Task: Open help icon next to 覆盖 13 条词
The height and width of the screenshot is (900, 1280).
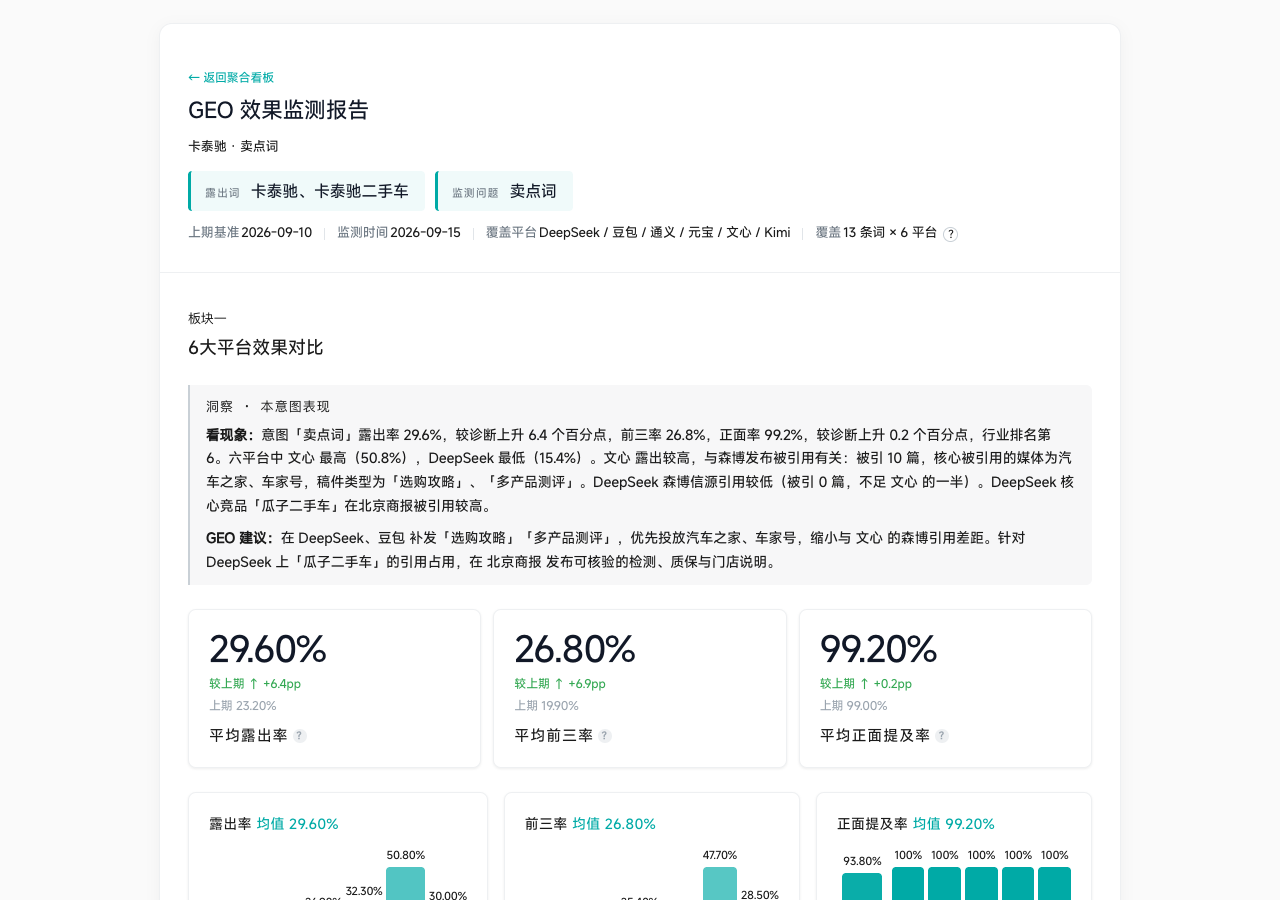Action: pos(950,234)
